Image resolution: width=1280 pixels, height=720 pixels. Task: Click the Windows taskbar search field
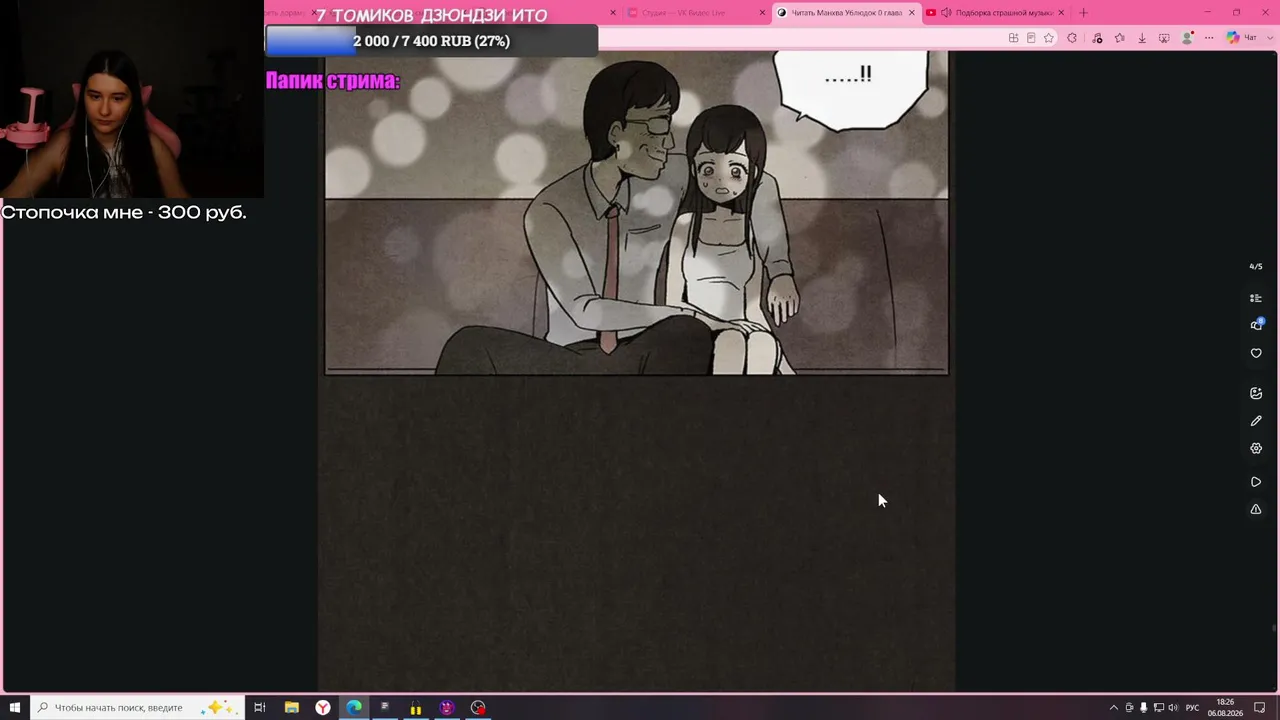point(137,708)
